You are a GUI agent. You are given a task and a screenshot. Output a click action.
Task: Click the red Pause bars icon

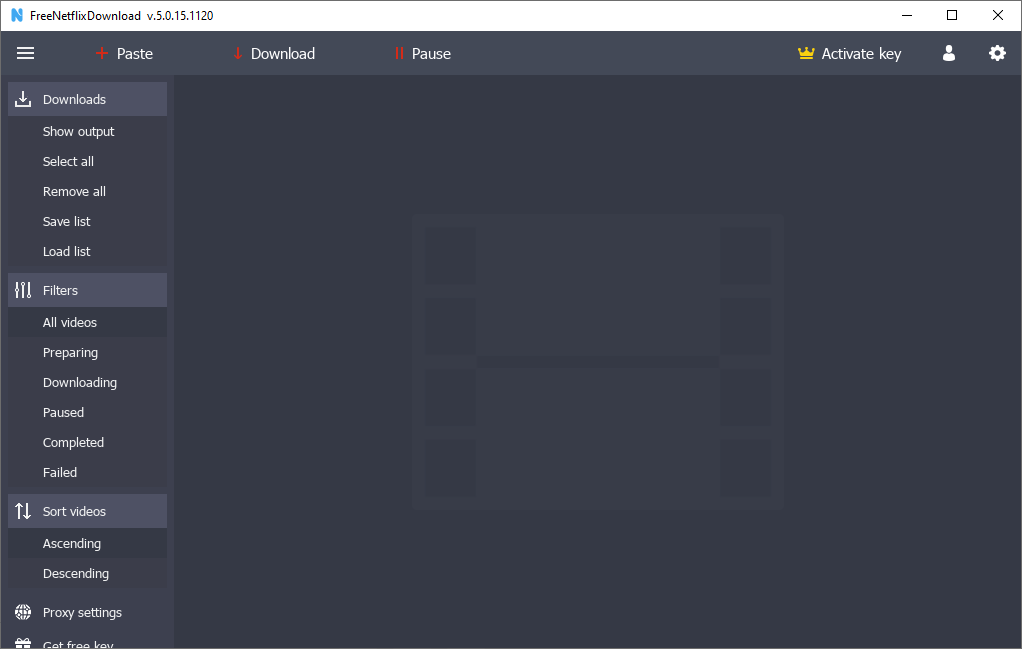click(x=399, y=53)
